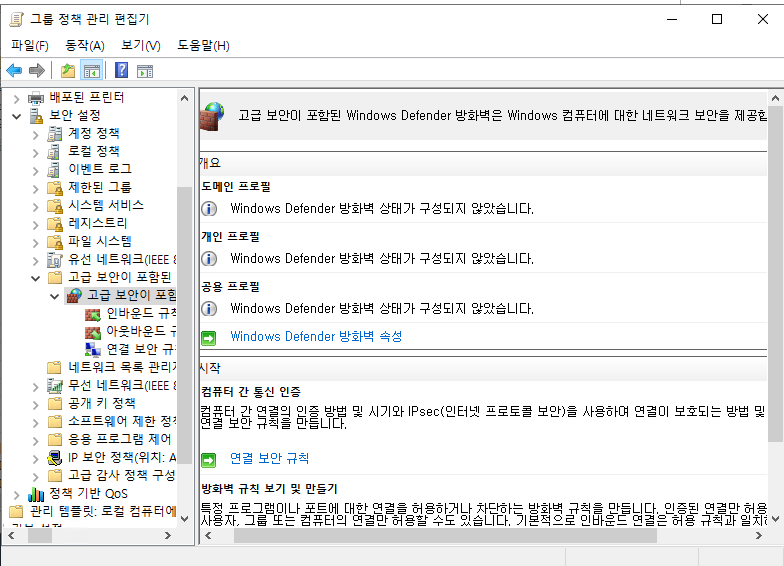The width and height of the screenshot is (784, 566).
Task: Click the 제한된 그룹 folder icon
Action: 54,188
